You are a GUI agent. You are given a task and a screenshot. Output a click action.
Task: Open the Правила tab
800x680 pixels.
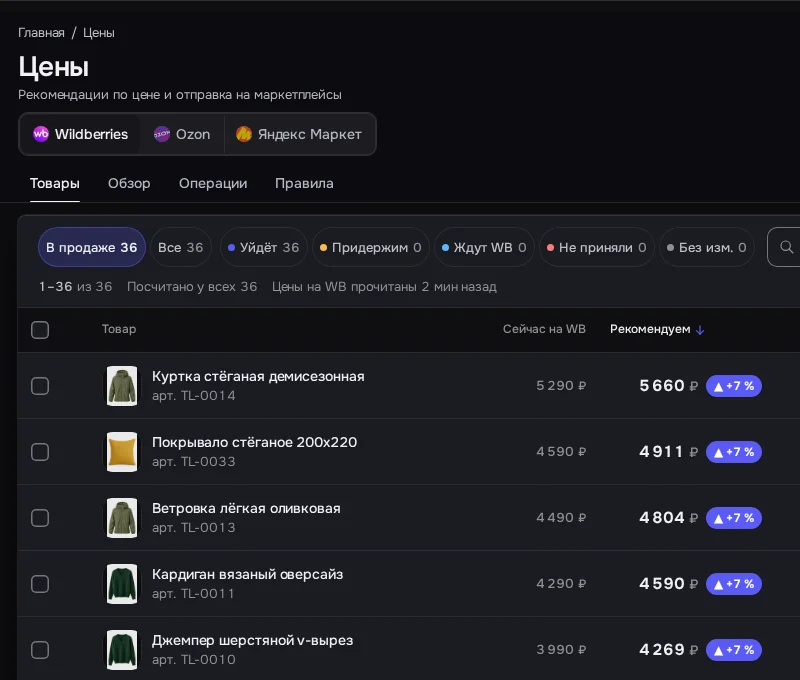(304, 184)
